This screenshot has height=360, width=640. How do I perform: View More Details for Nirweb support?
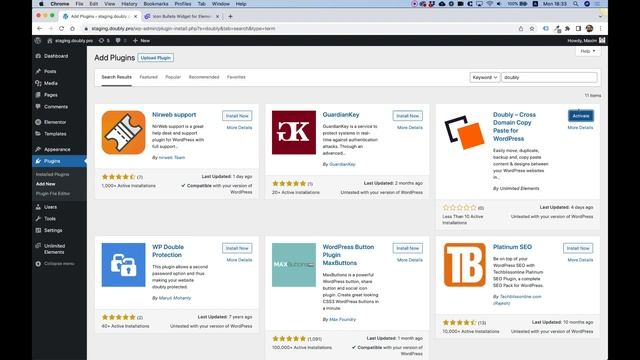[239, 128]
